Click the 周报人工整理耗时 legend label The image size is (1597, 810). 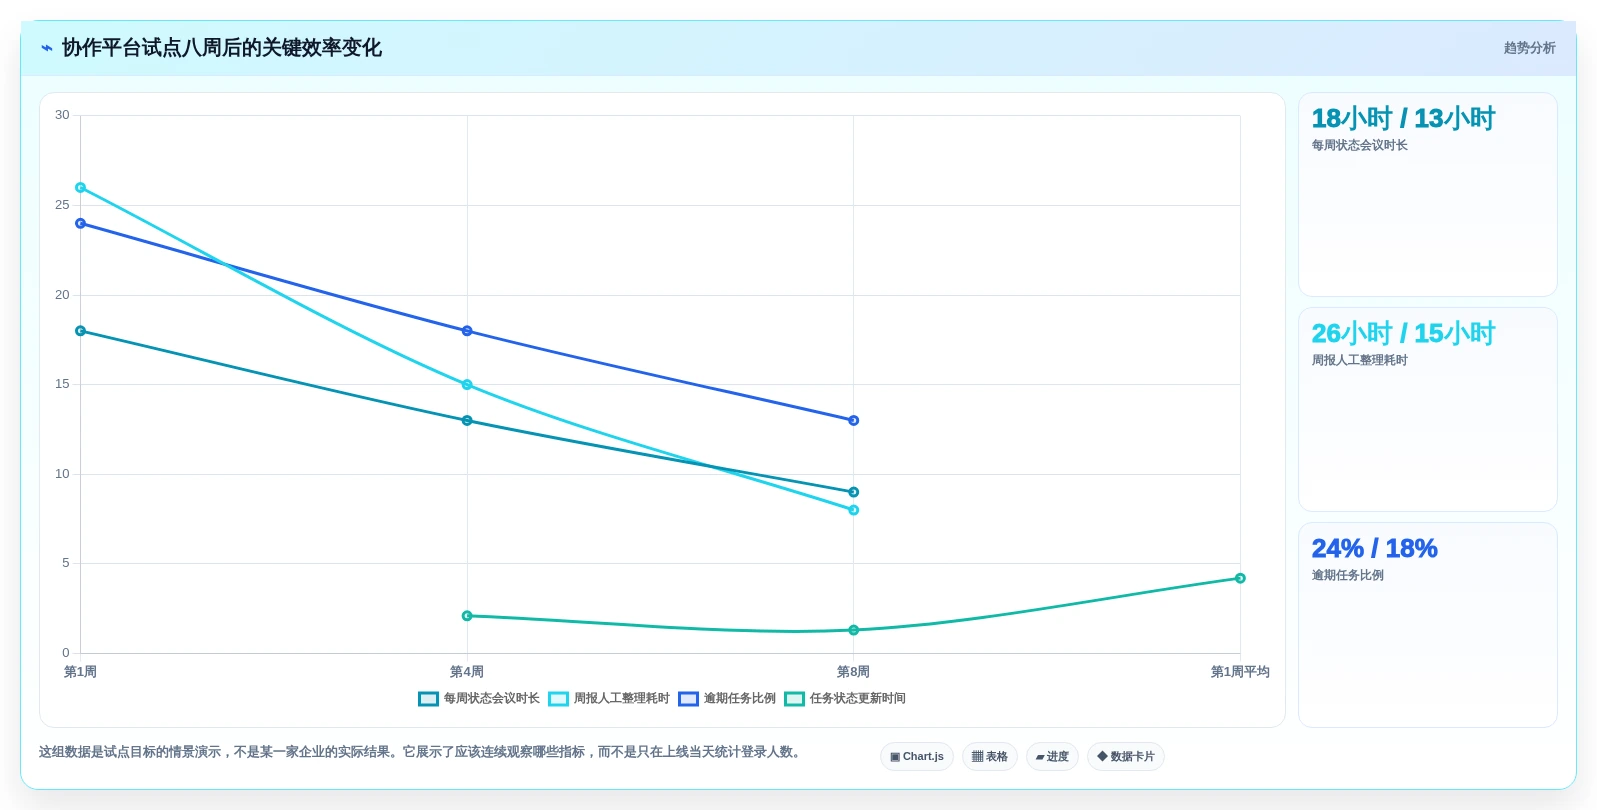[621, 699]
